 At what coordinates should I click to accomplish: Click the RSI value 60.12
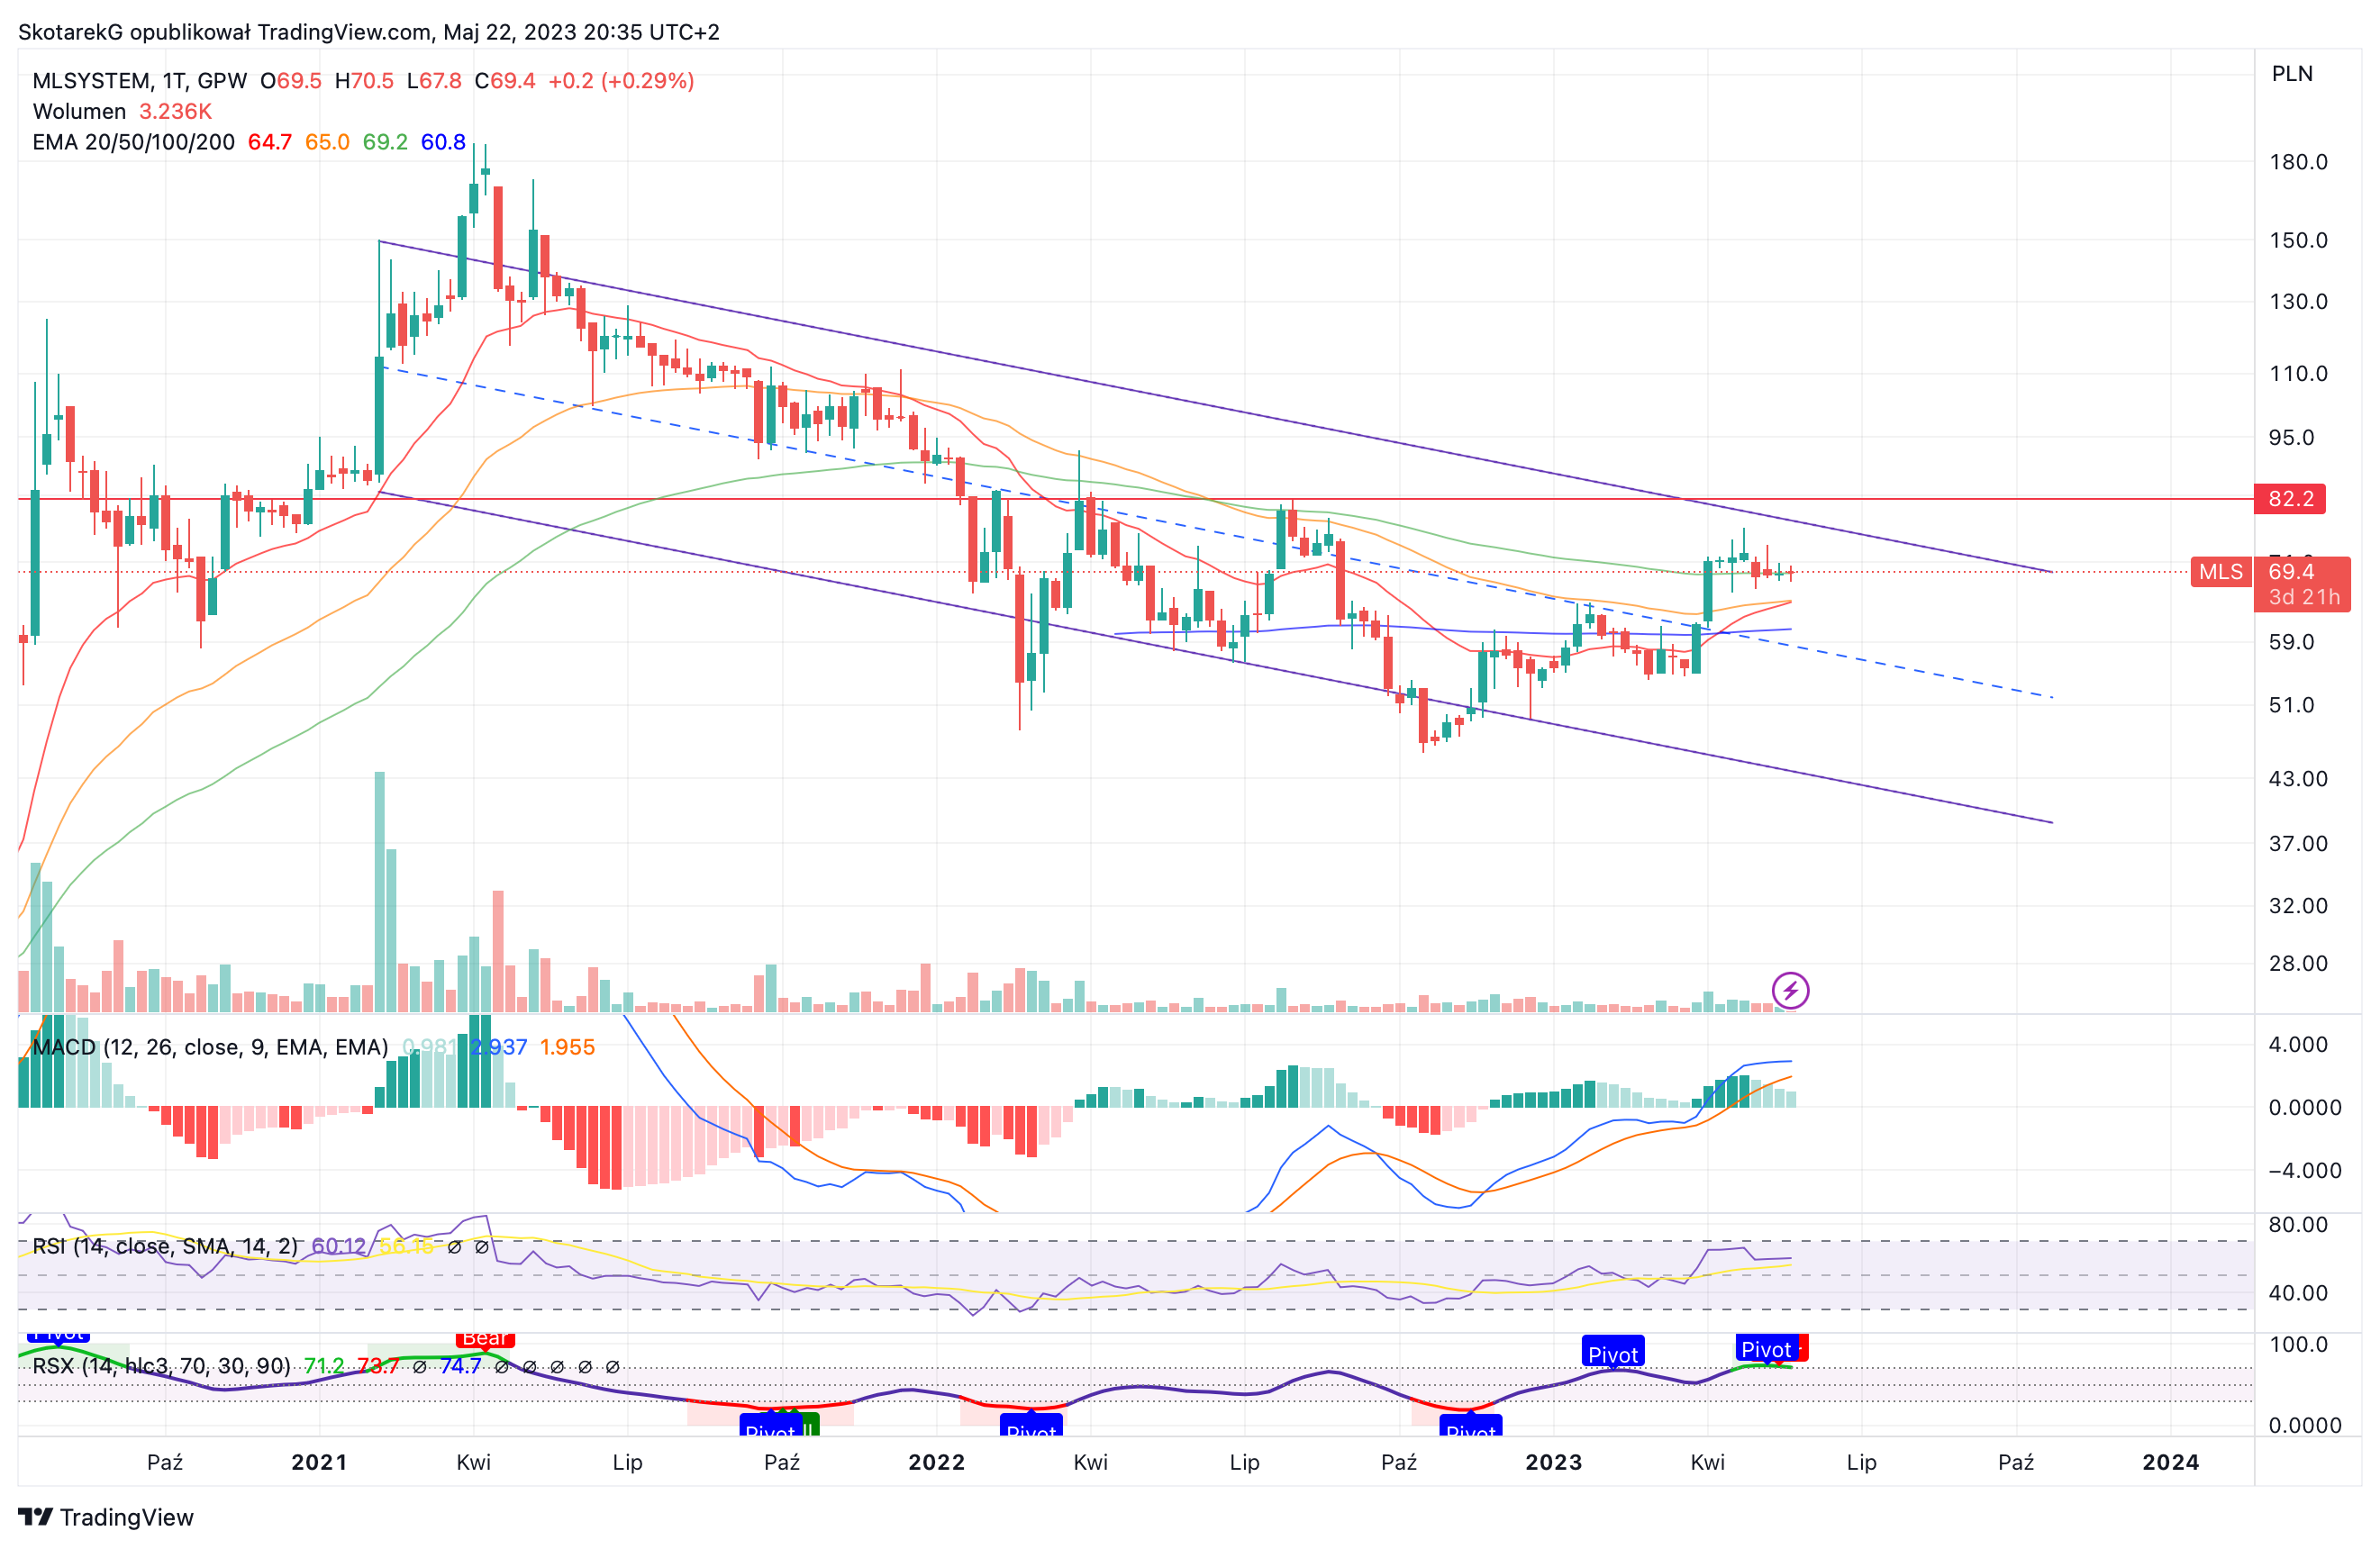(x=339, y=1246)
